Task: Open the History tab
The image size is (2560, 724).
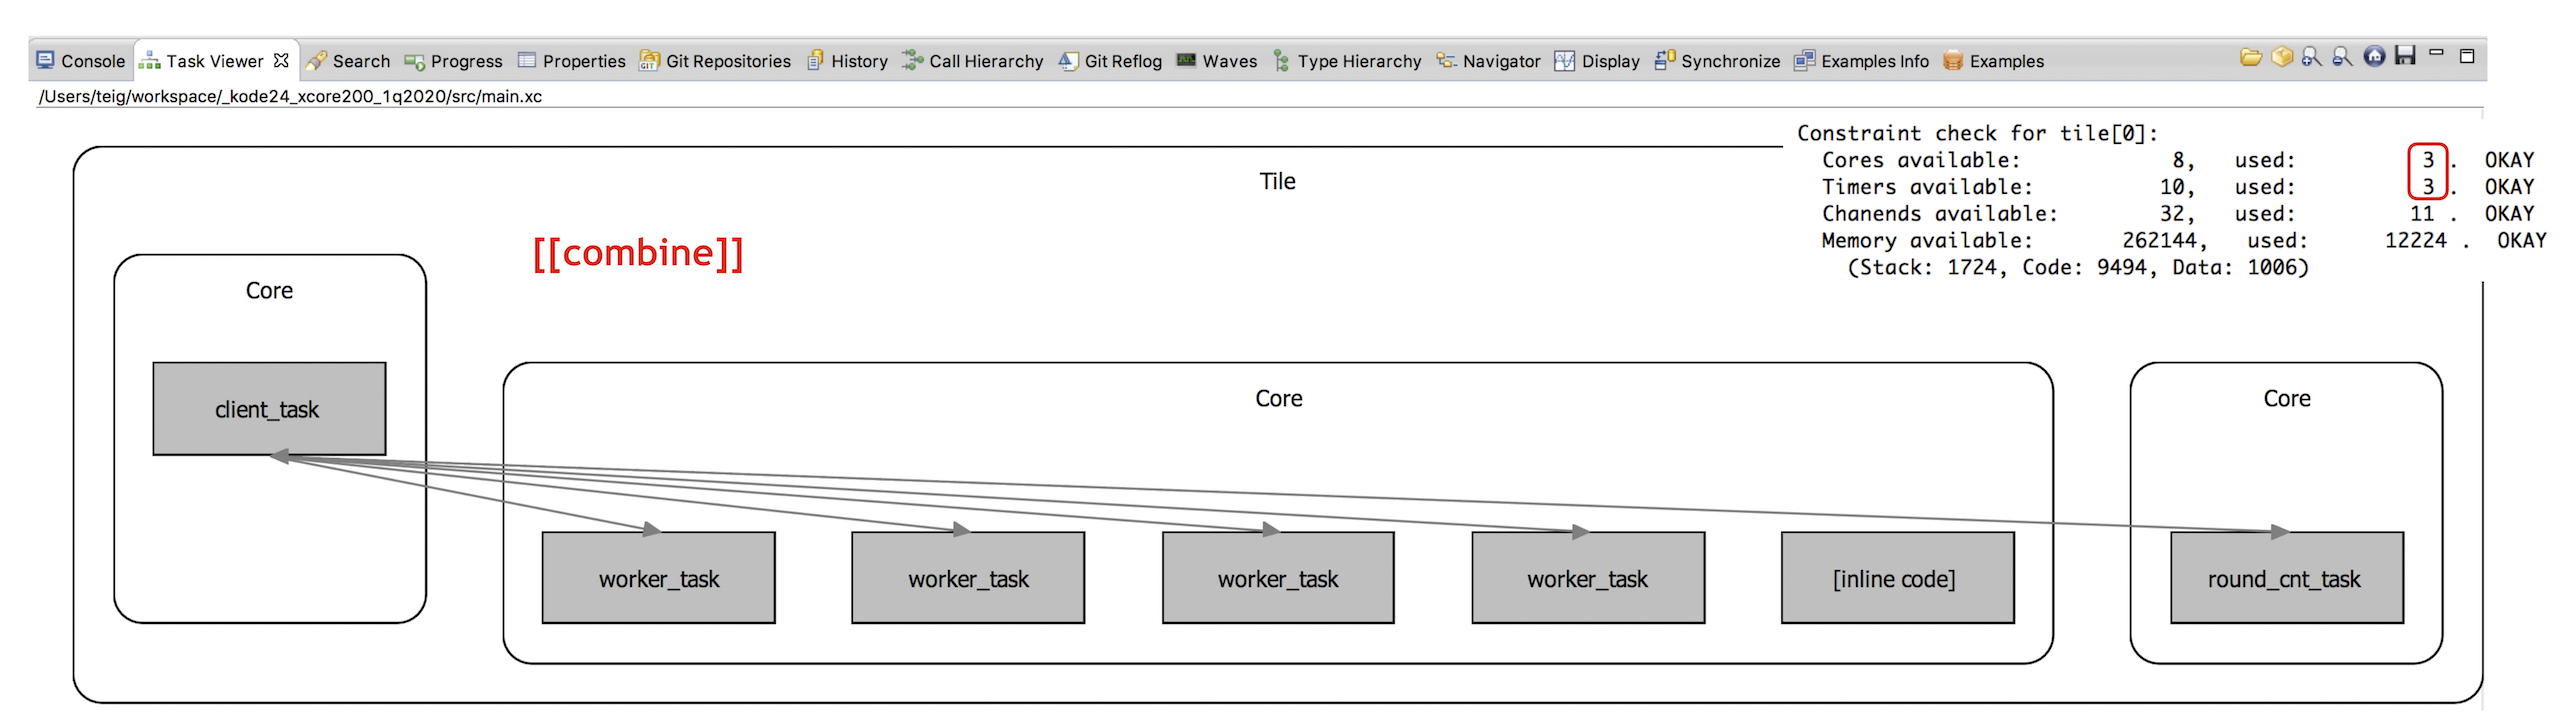Action: [x=847, y=61]
